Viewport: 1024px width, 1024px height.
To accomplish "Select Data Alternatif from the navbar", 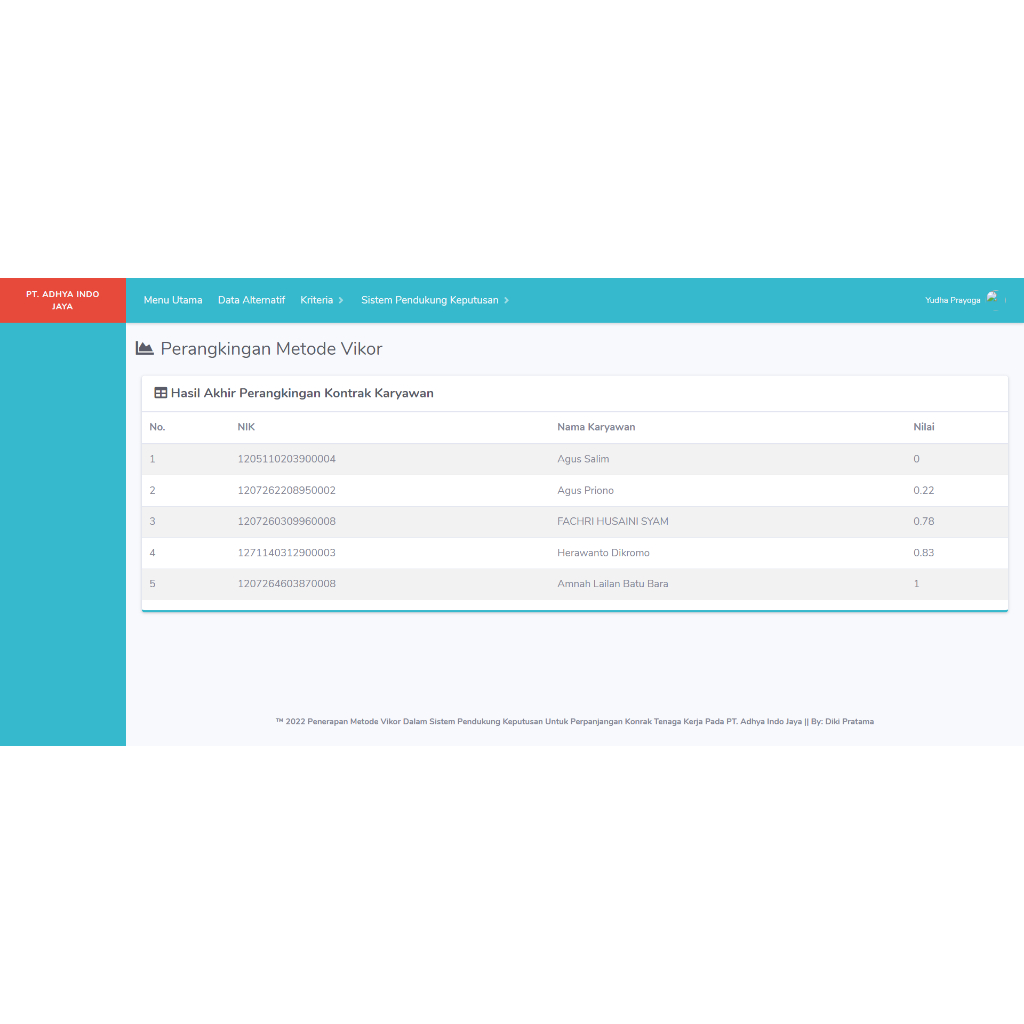I will 251,299.
